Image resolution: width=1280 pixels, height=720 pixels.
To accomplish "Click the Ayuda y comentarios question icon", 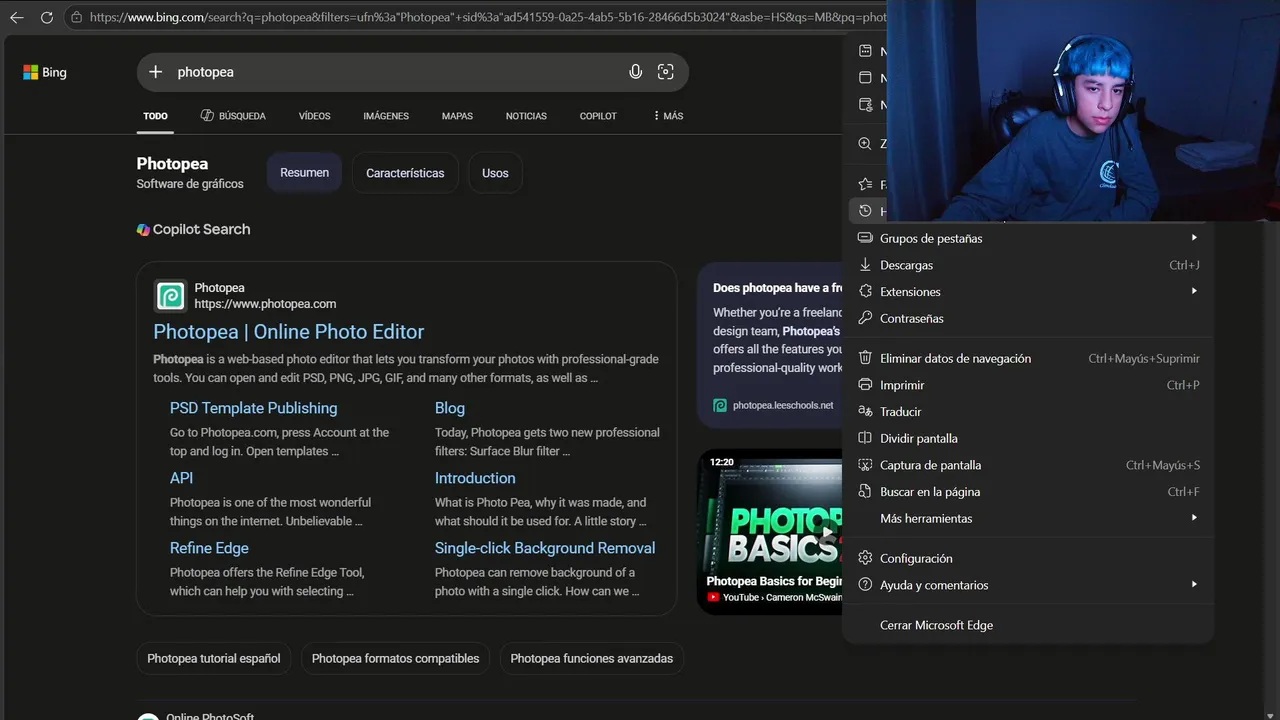I will click(x=866, y=585).
